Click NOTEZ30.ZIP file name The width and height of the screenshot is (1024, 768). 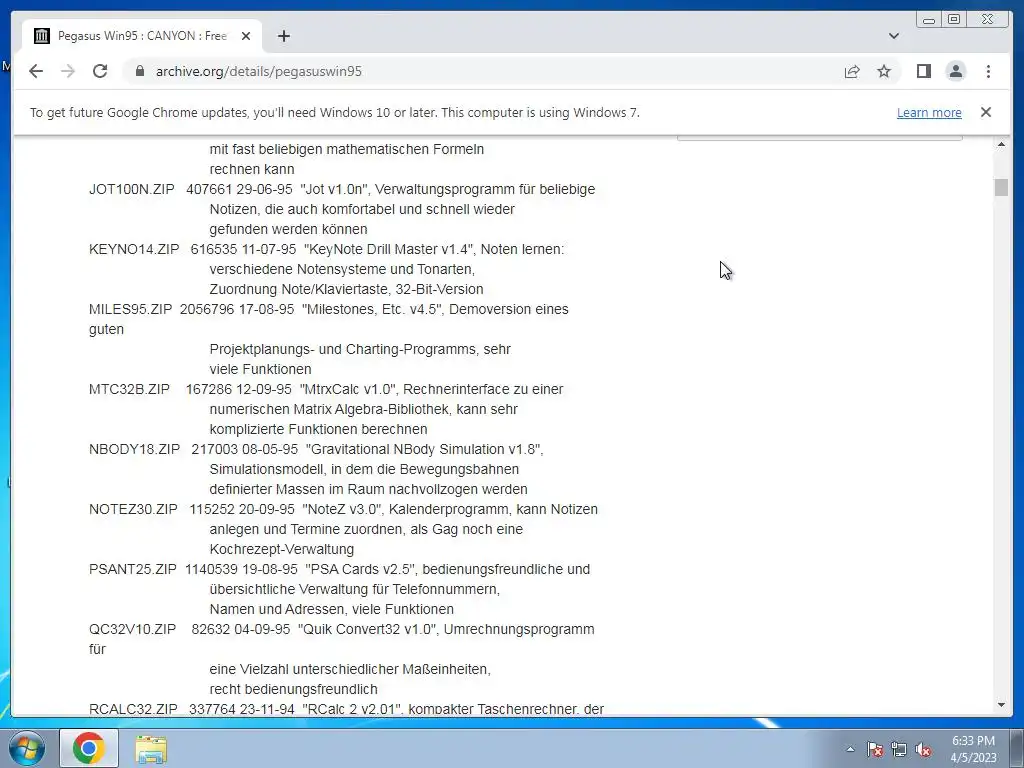pyautogui.click(x=133, y=509)
